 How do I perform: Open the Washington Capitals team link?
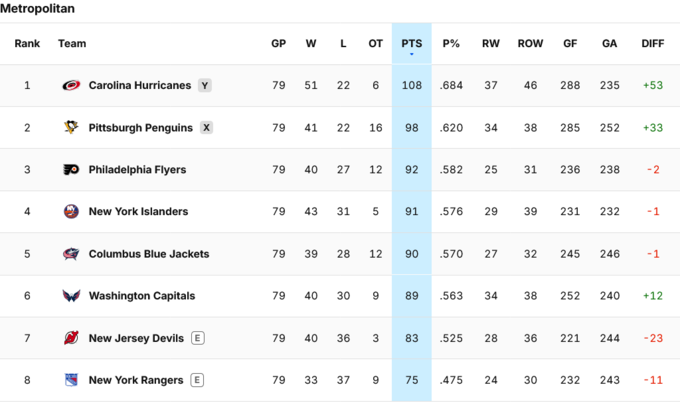142,296
